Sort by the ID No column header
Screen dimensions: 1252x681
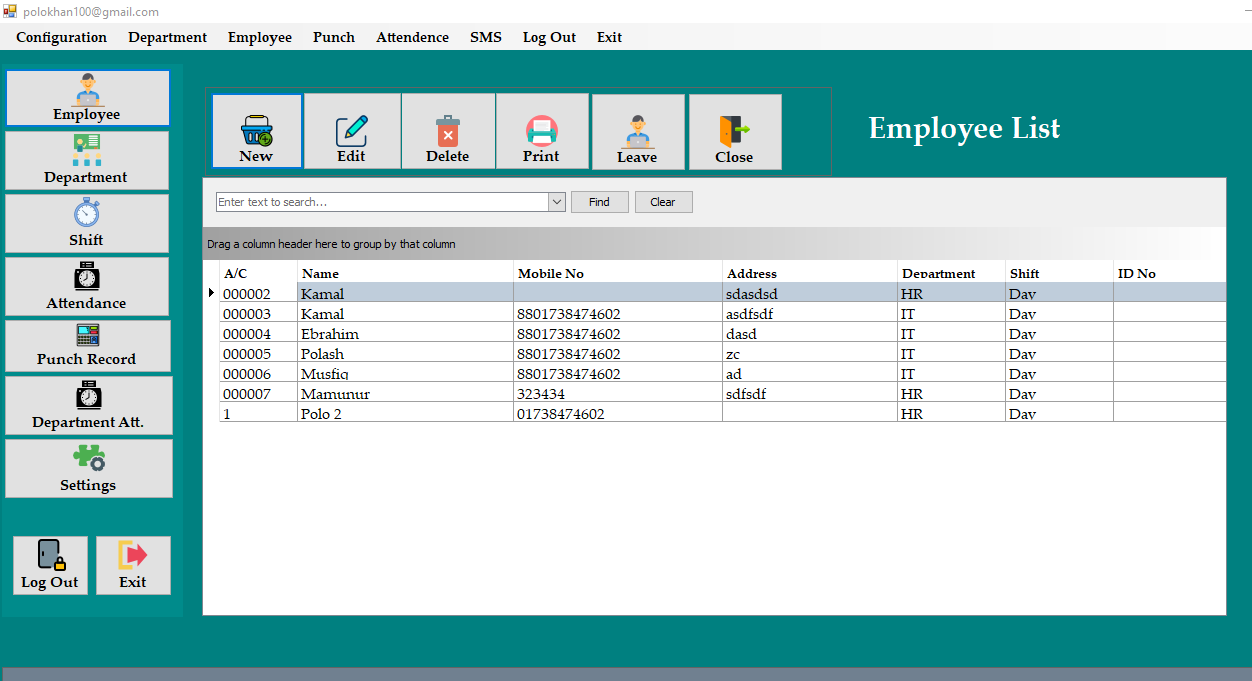[x=1169, y=273]
